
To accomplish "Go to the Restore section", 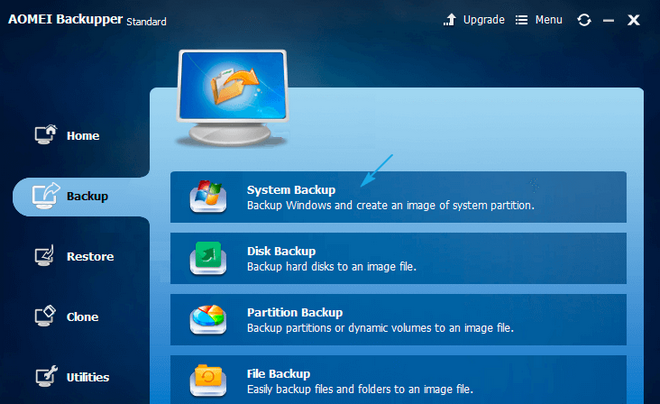I will (x=90, y=257).
